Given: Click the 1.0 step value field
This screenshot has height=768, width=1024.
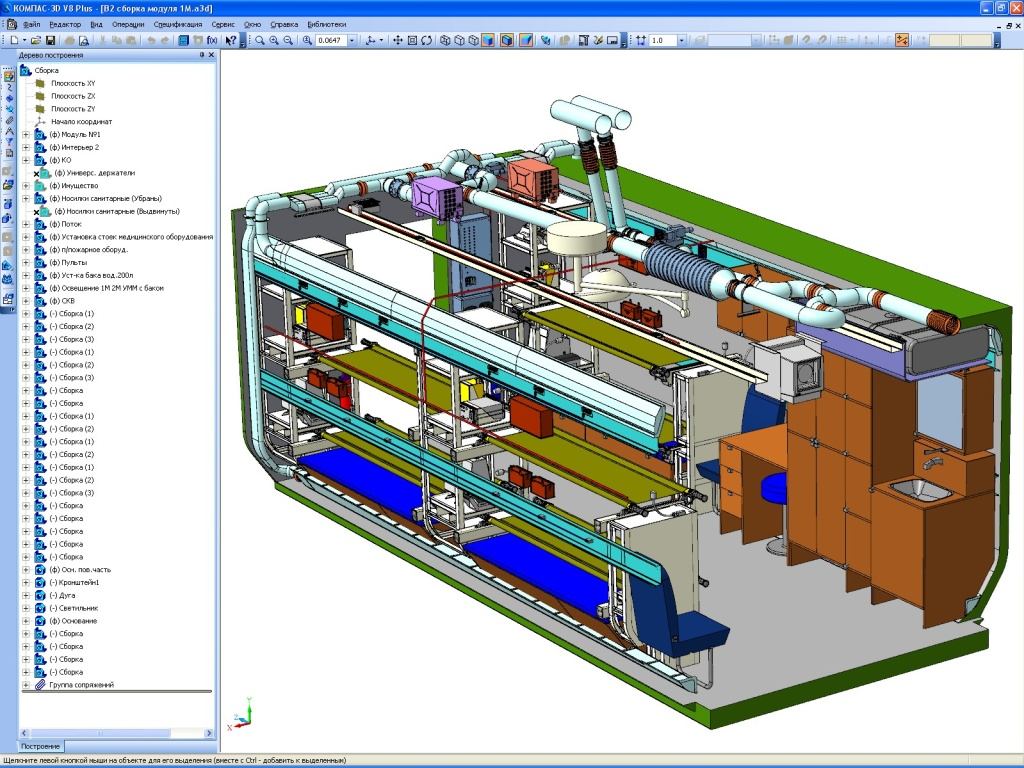Looking at the screenshot, I should (x=663, y=41).
